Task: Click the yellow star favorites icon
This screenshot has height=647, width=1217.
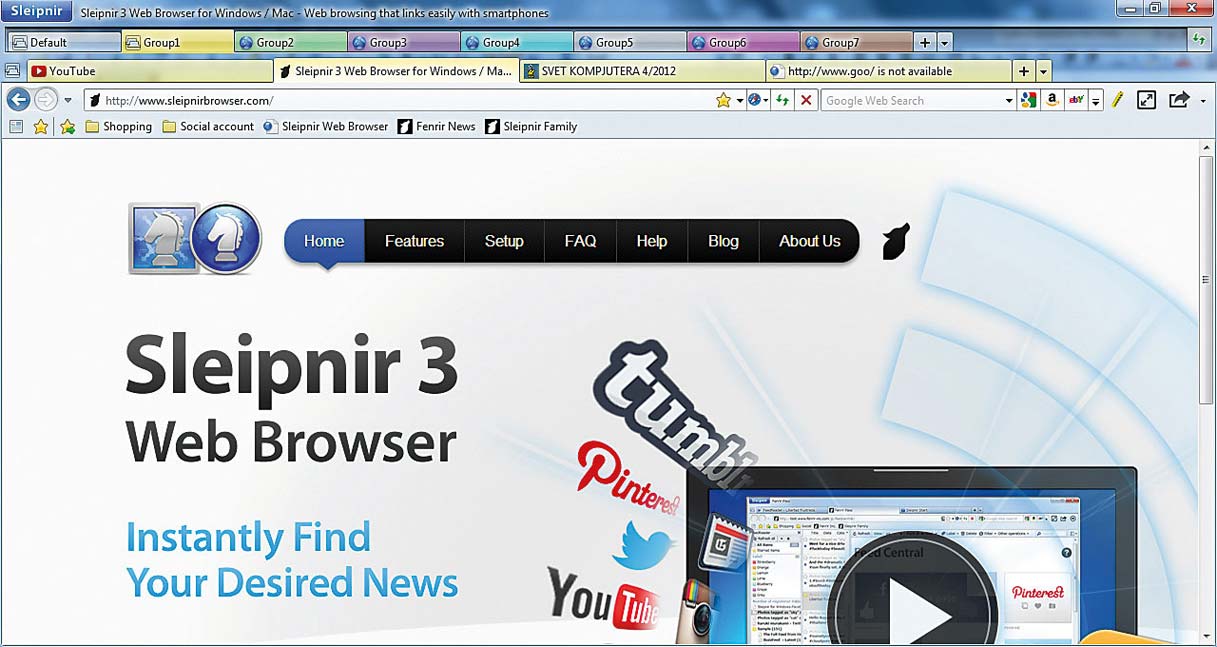Action: [41, 127]
